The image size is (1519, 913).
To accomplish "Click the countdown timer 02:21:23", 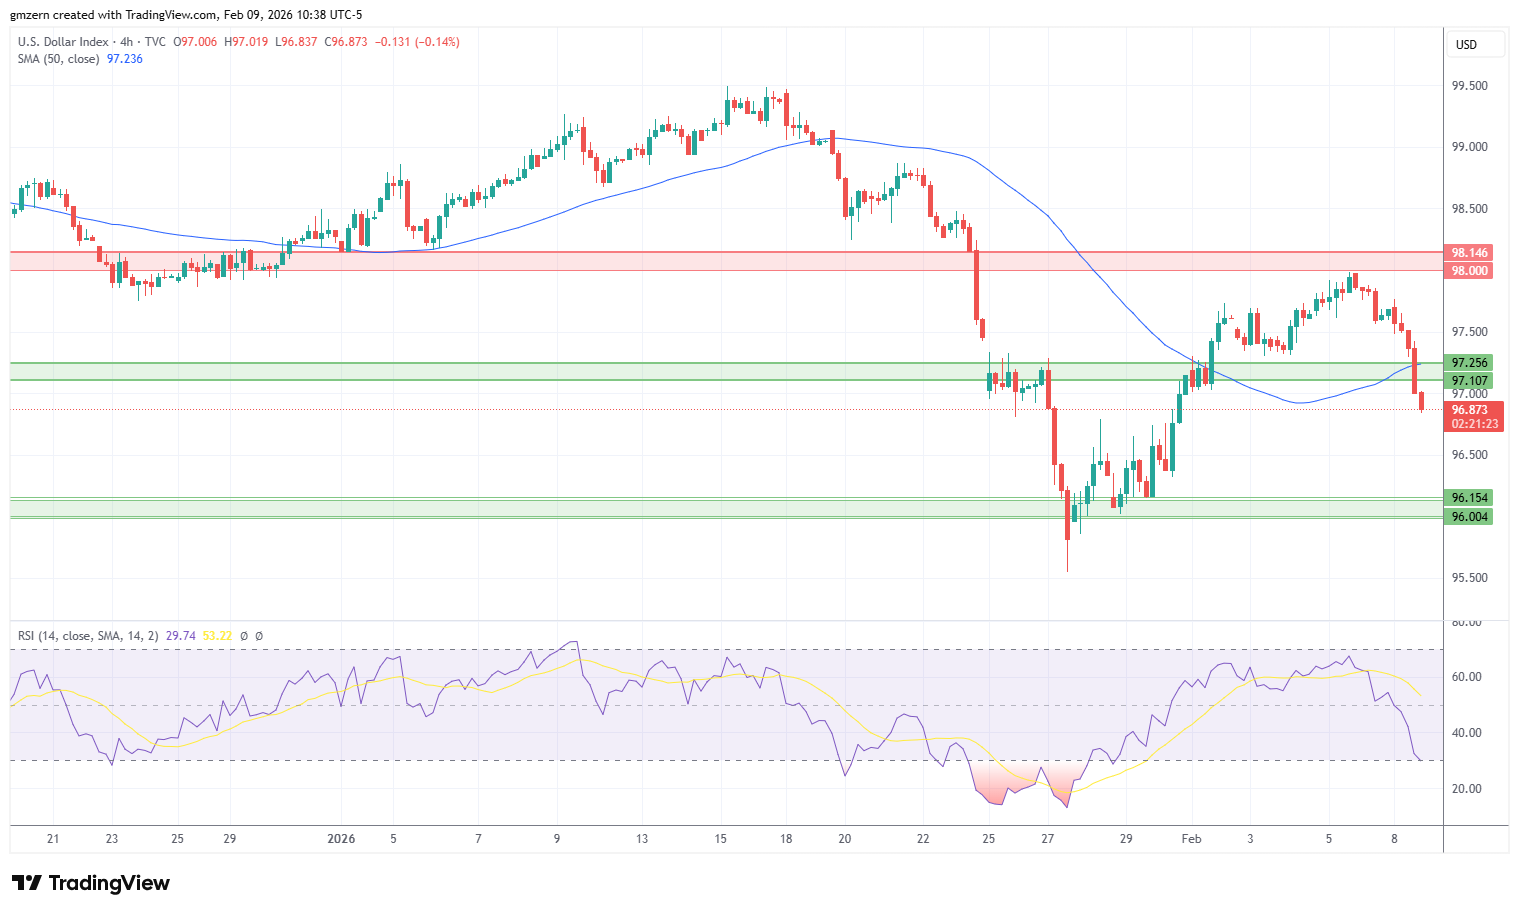I will [1474, 424].
